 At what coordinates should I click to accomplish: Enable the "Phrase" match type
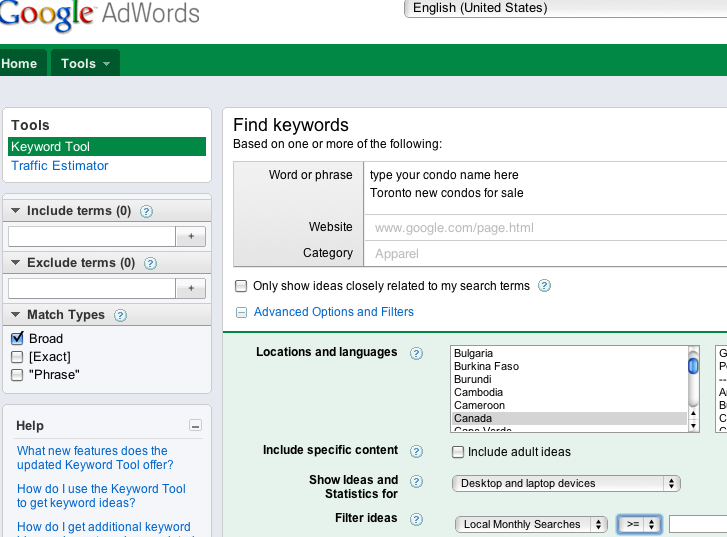tap(17, 375)
